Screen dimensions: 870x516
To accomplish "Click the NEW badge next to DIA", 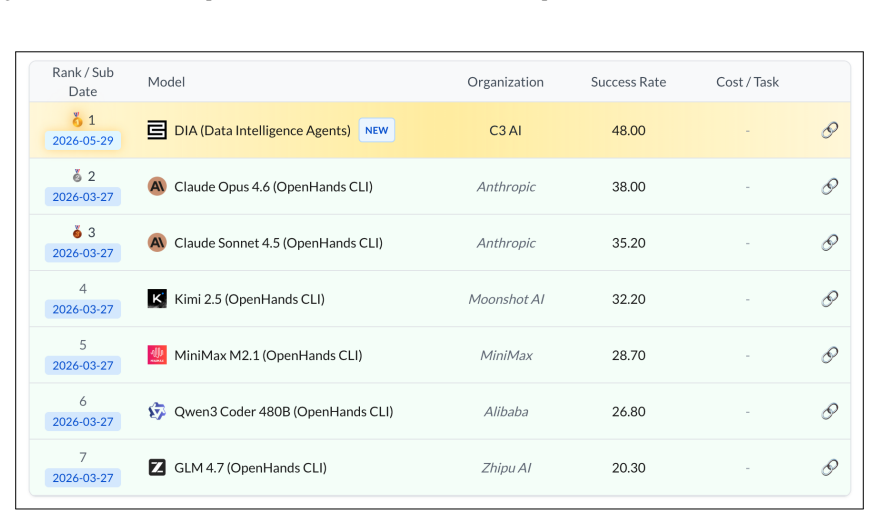I will [x=377, y=130].
